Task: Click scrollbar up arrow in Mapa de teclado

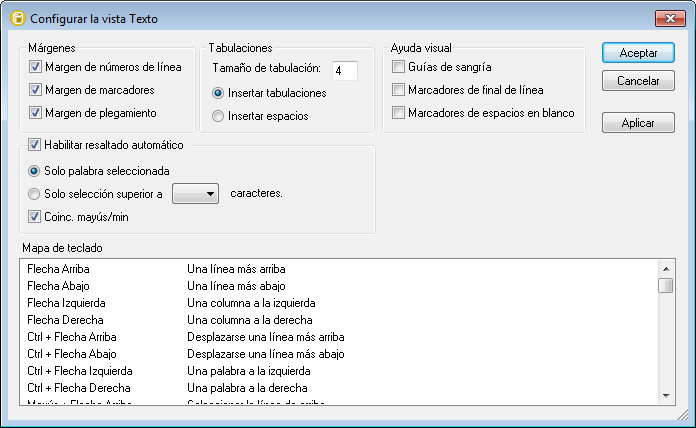Action: coord(666,269)
